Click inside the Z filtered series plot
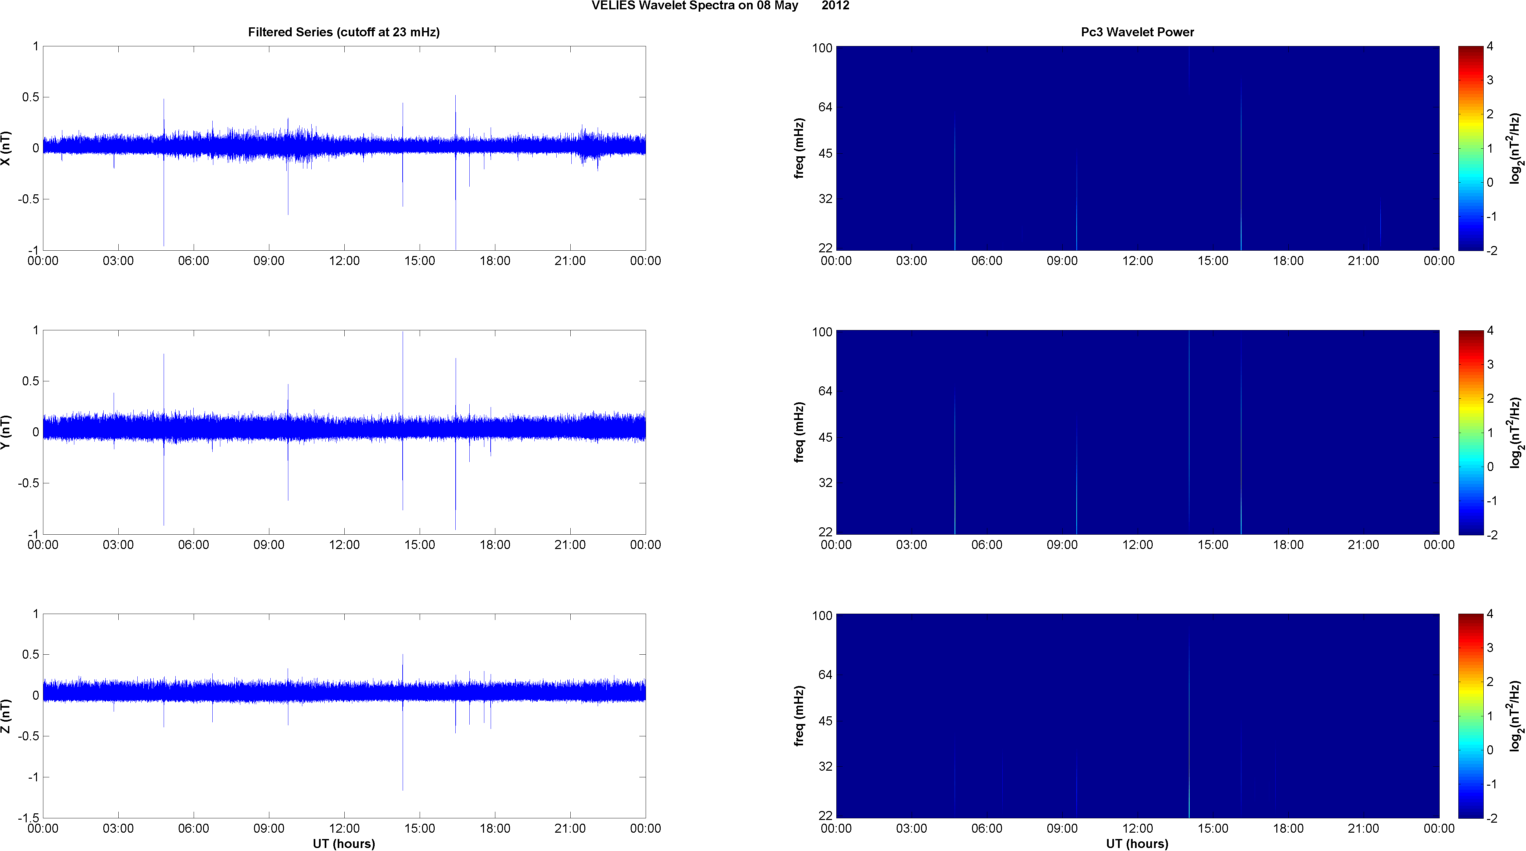The image size is (1526, 851). [344, 716]
